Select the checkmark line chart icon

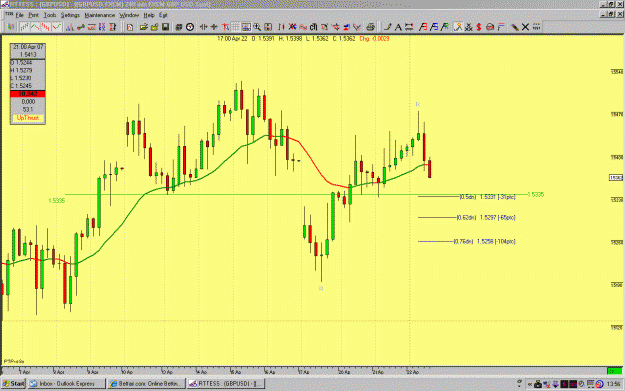57,27
